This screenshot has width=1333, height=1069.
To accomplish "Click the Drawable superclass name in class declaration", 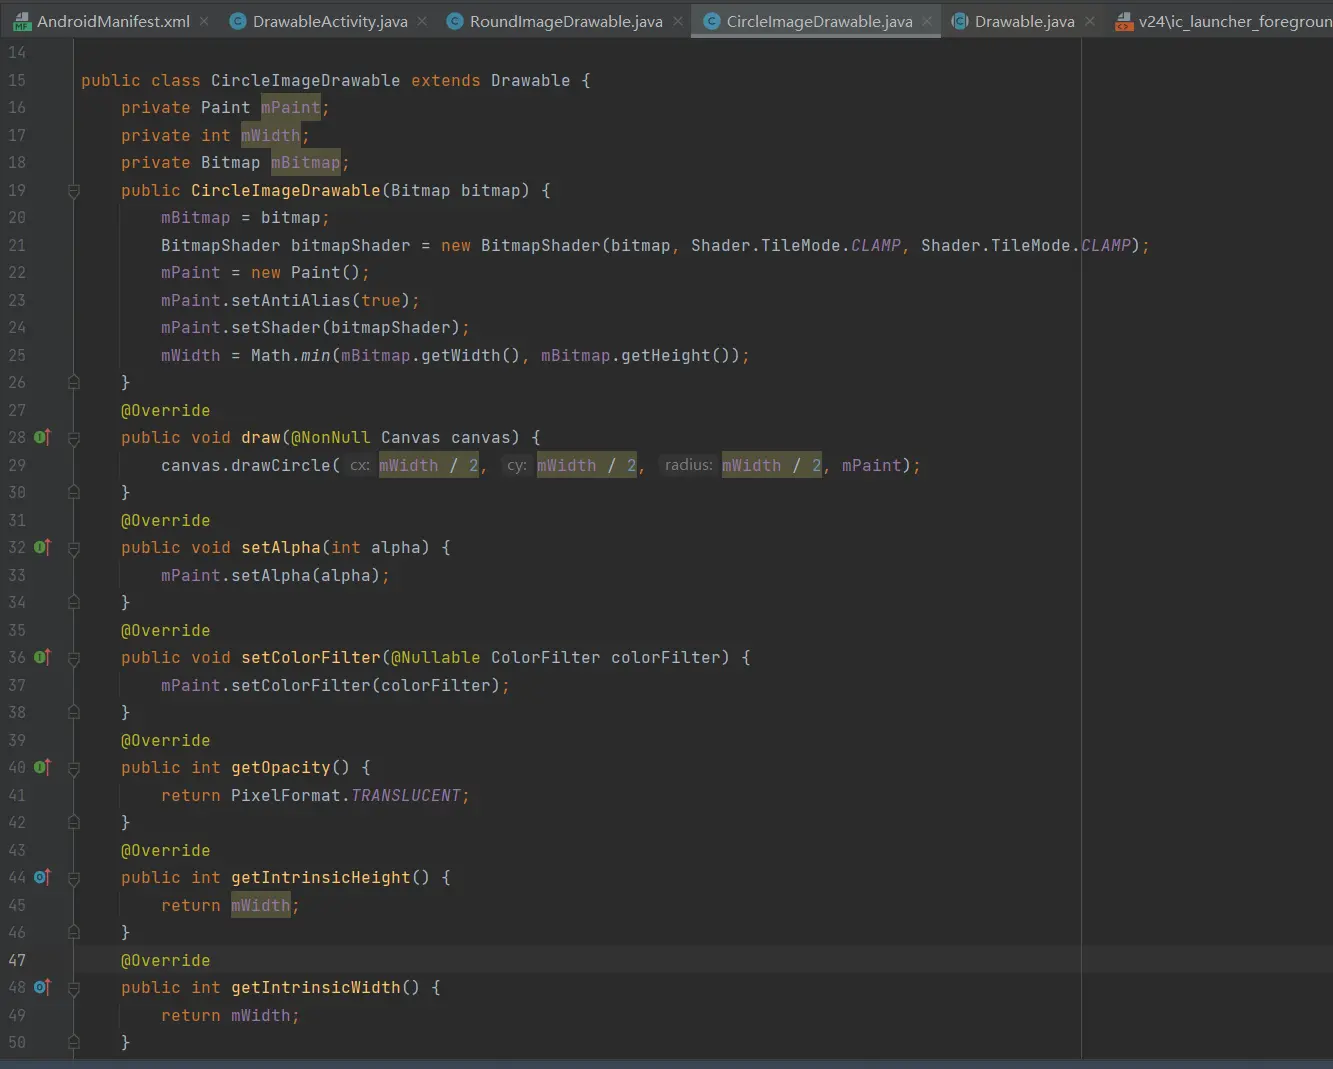I will (x=530, y=81).
